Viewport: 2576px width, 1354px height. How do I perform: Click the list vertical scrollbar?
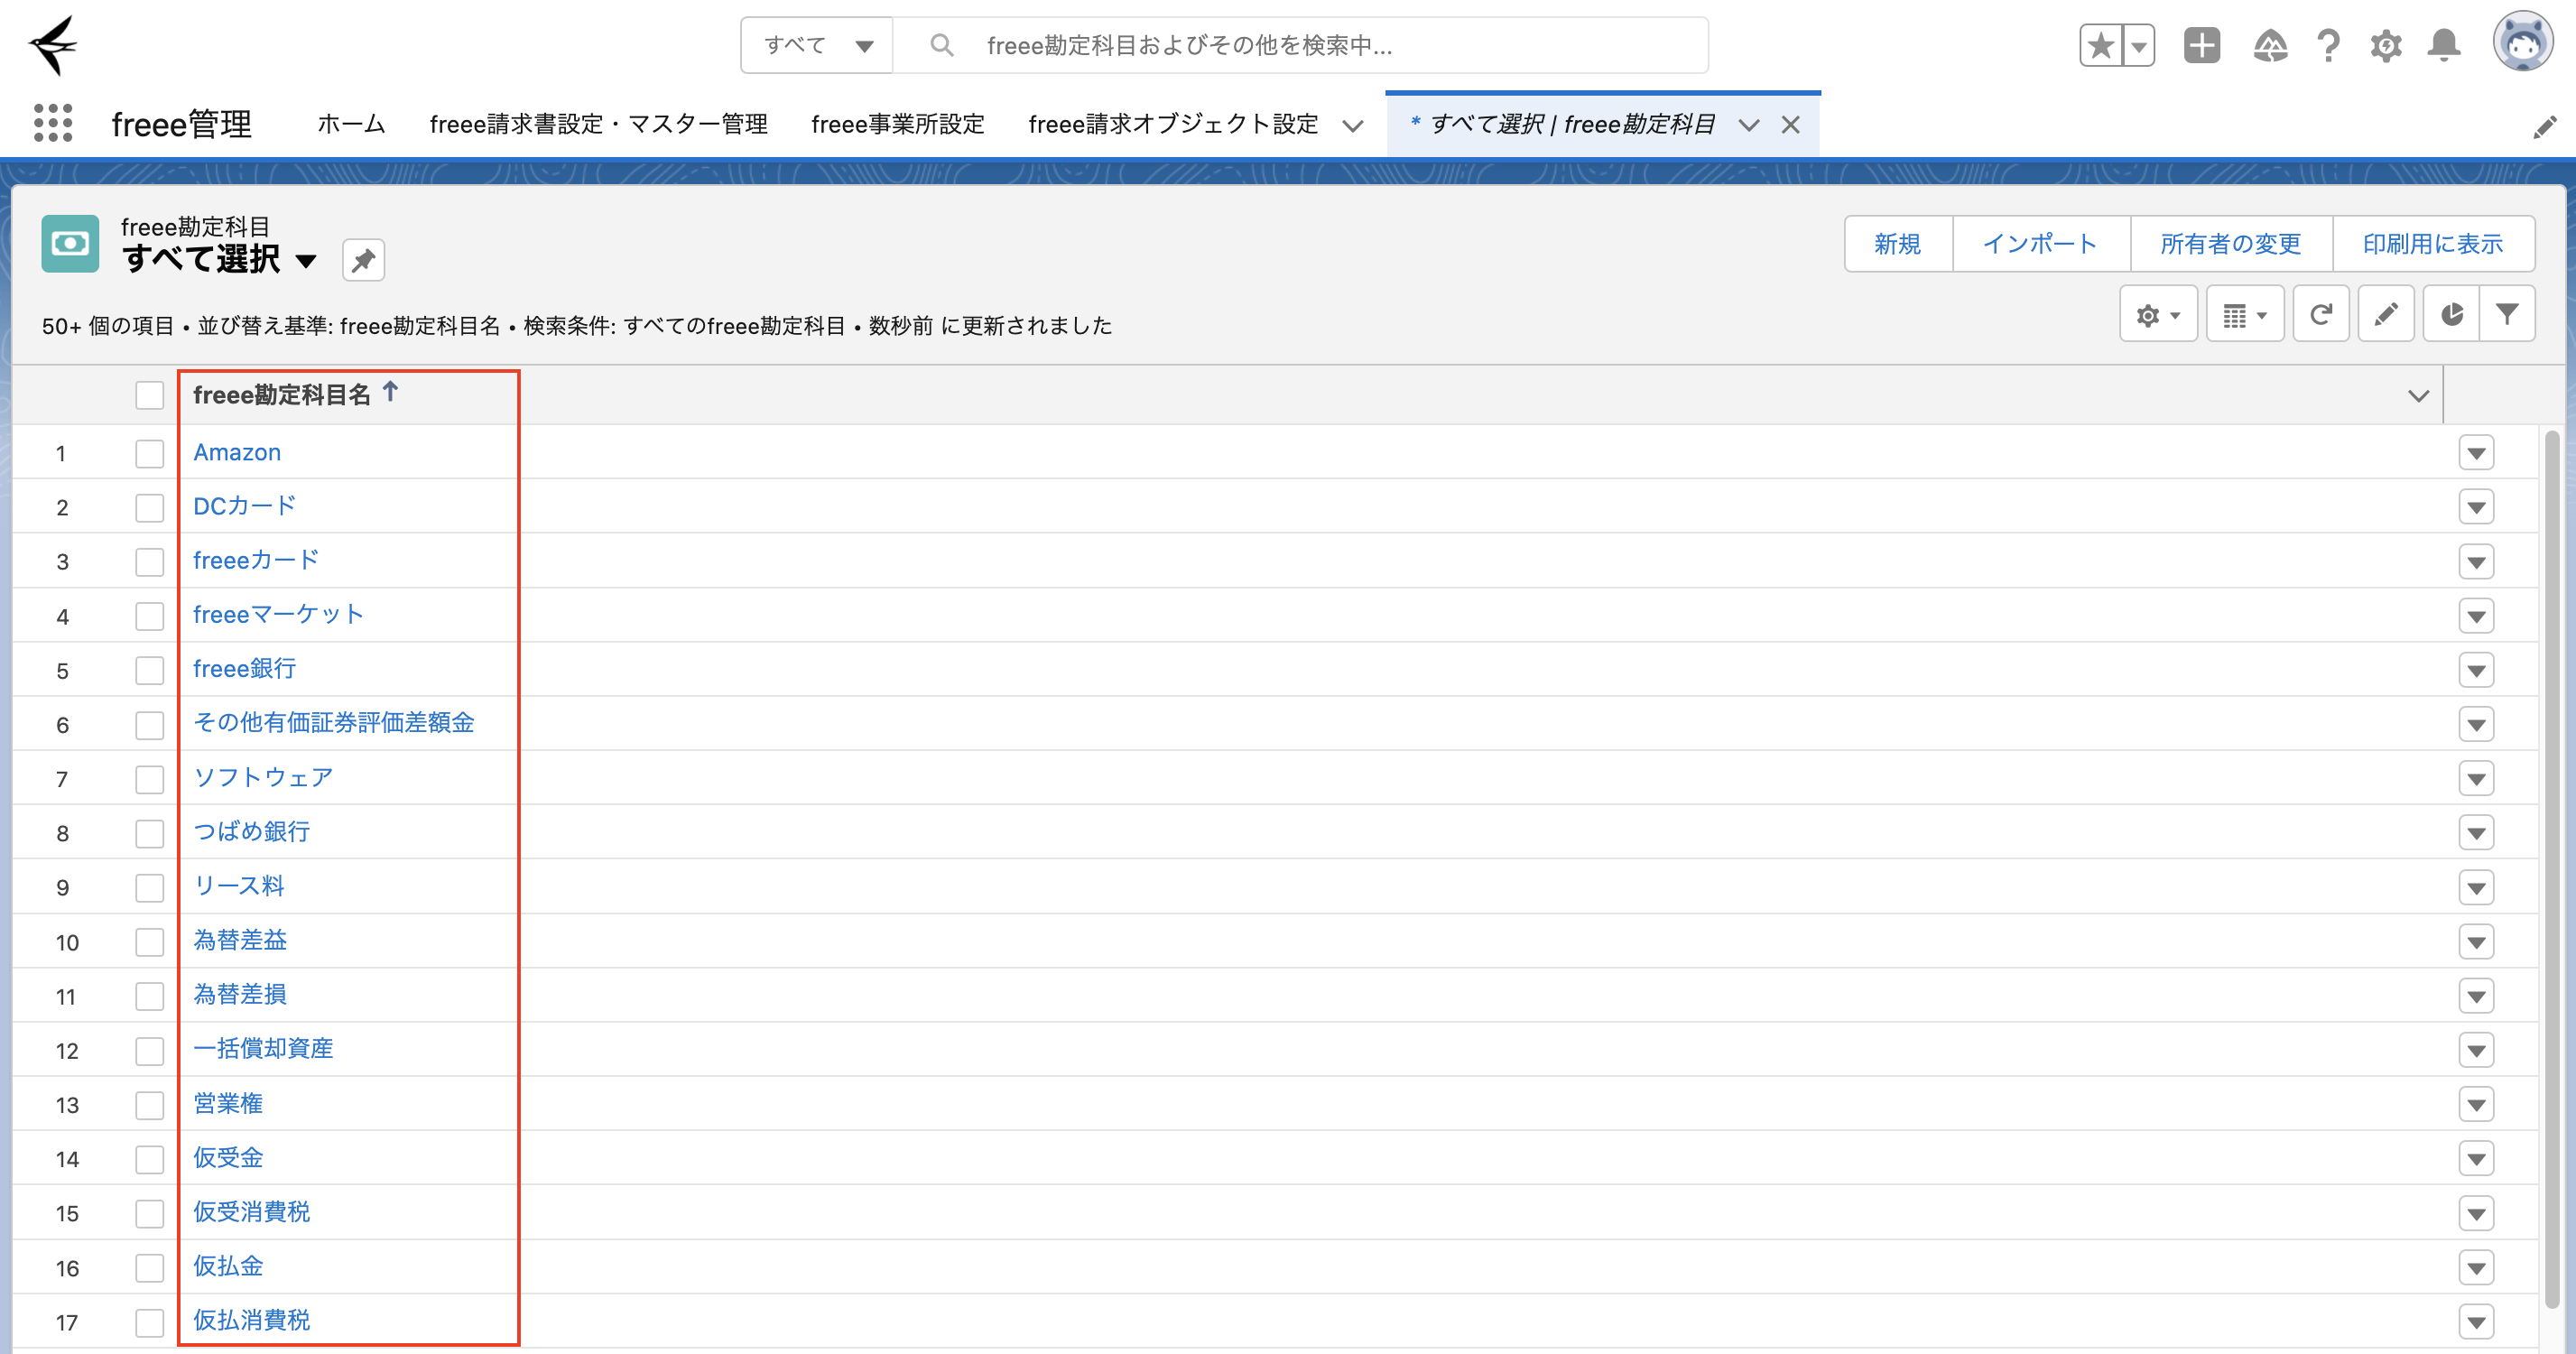(2552, 868)
